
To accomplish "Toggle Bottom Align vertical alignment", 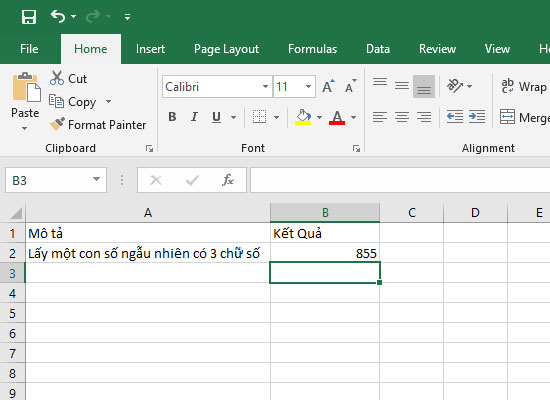I will [424, 86].
